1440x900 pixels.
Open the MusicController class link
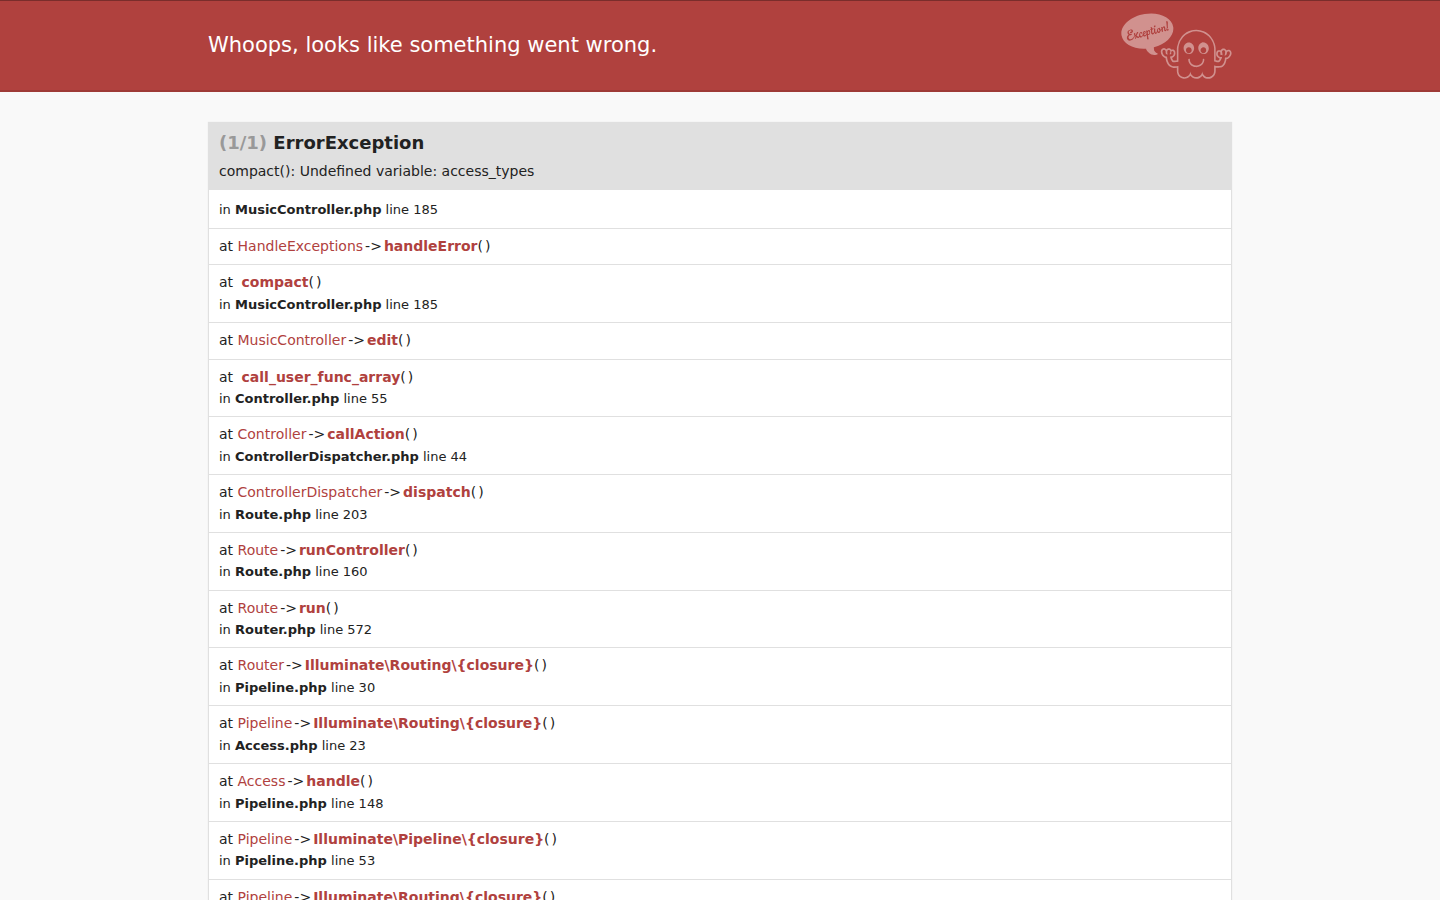(x=291, y=340)
